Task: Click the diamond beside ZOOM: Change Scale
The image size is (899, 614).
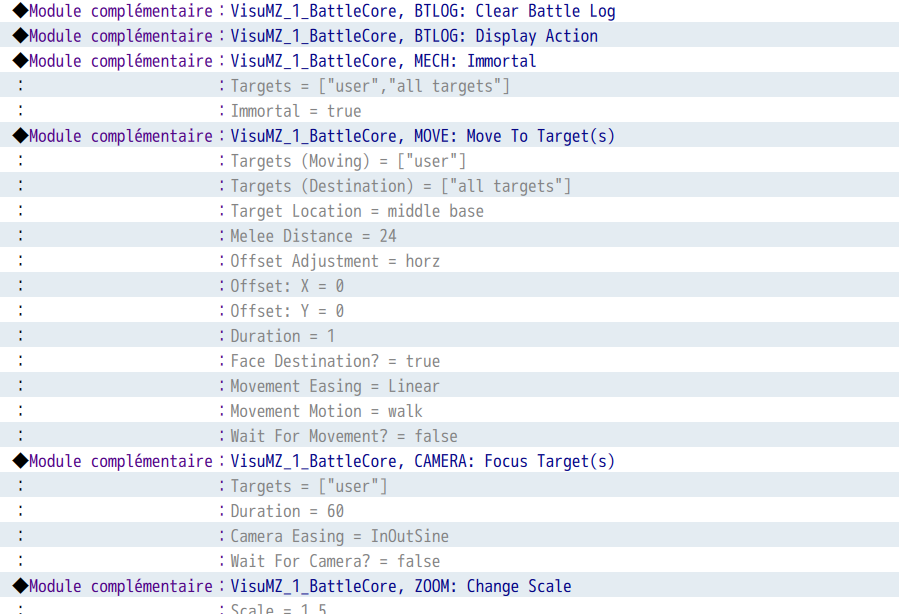Action: pos(20,586)
